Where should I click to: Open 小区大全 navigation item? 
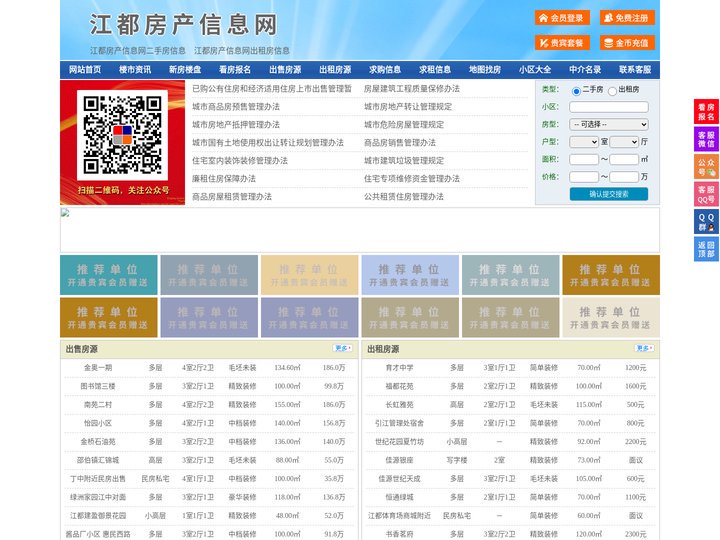tap(535, 70)
